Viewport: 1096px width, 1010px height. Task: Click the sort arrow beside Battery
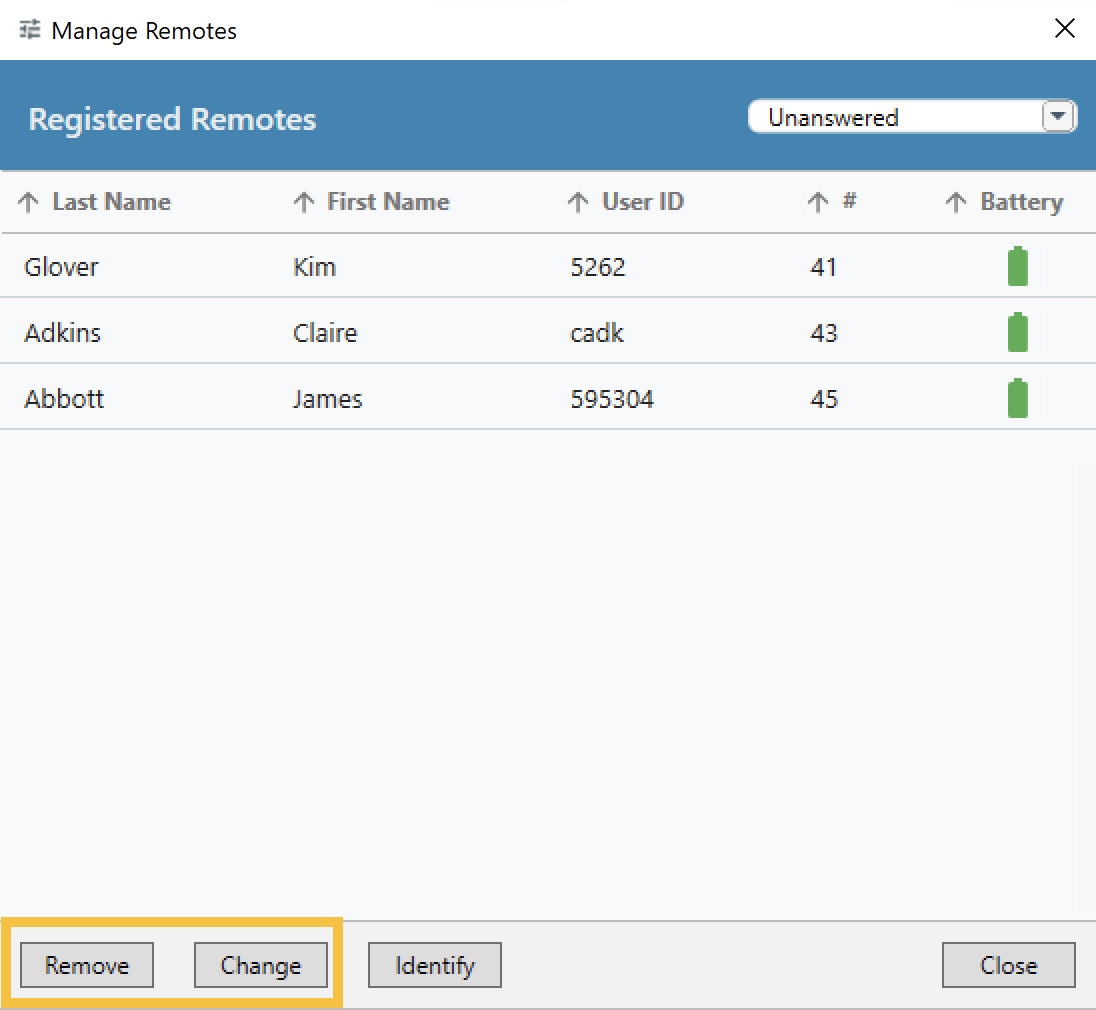coord(956,203)
